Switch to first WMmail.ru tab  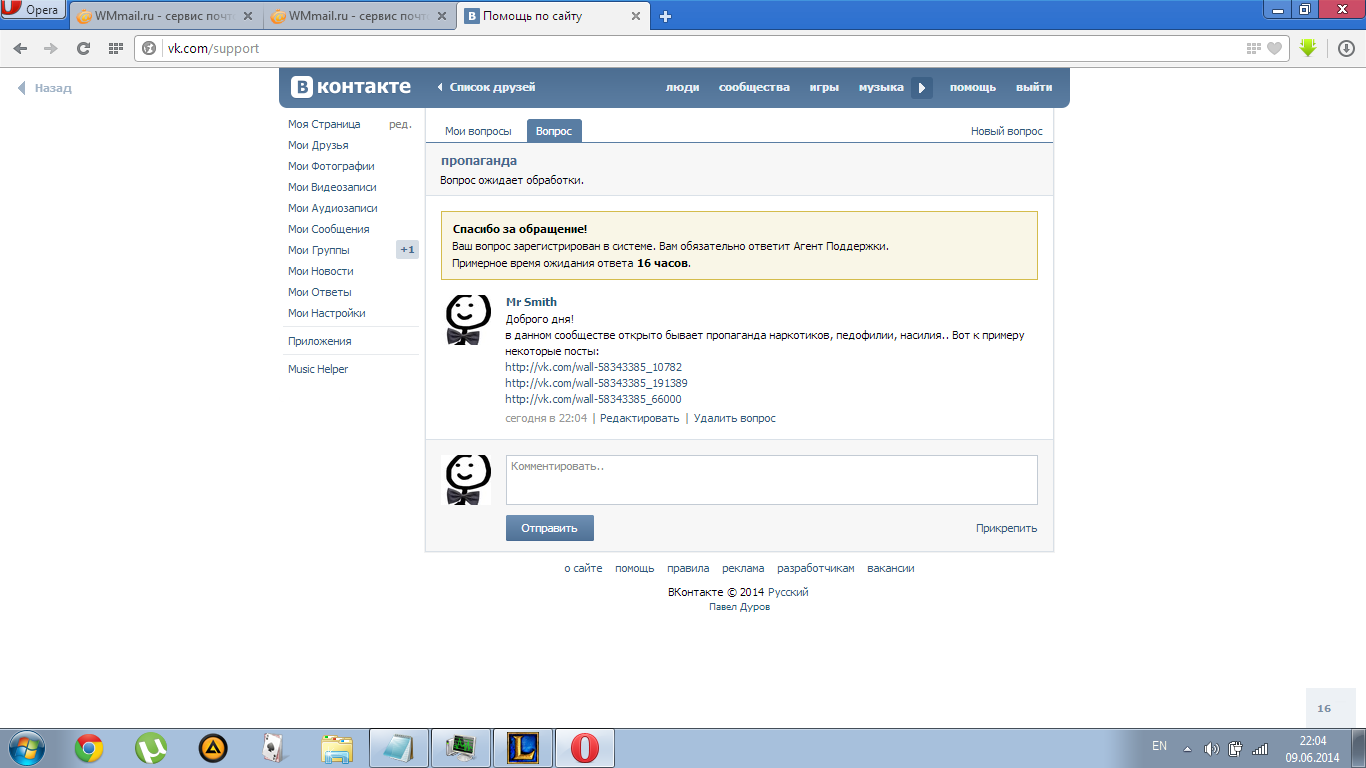[165, 16]
